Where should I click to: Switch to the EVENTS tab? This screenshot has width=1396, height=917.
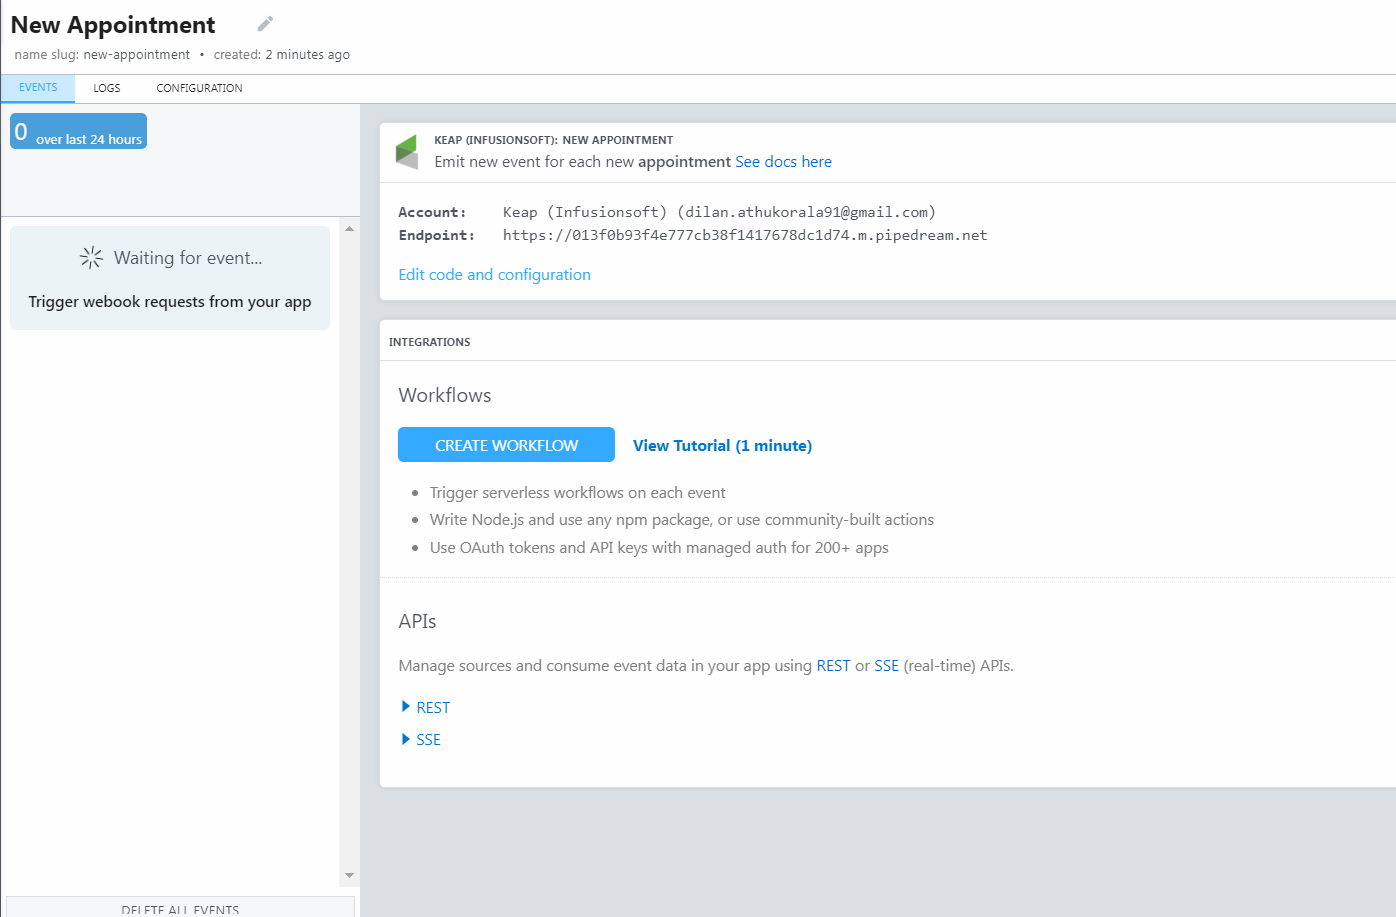[x=38, y=88]
